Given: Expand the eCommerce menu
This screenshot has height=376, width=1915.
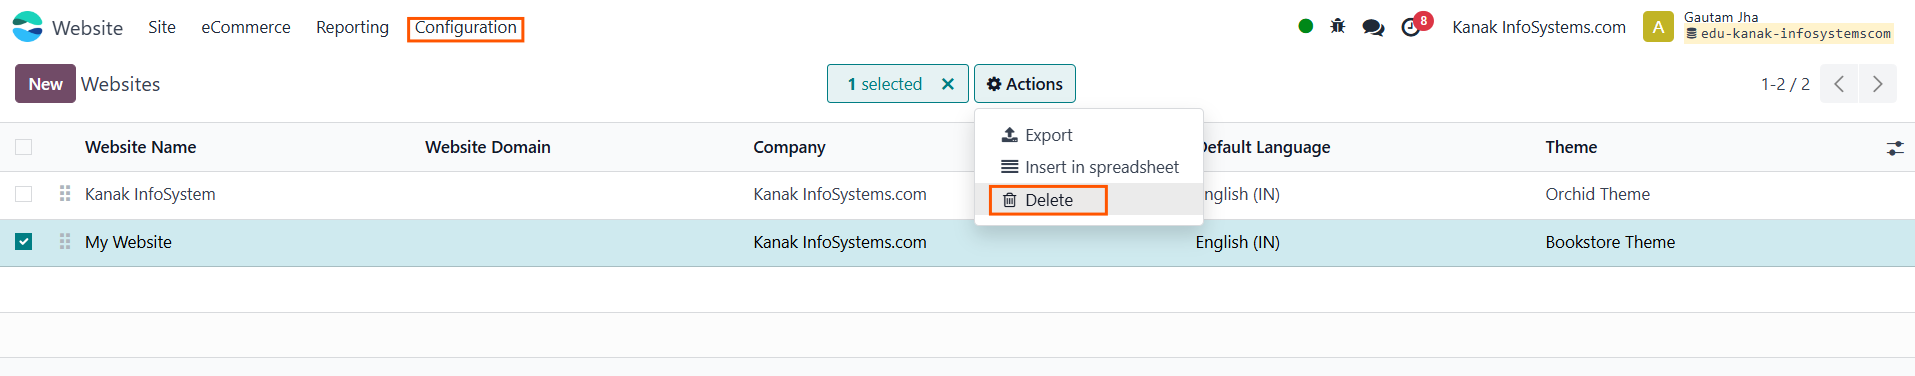Looking at the screenshot, I should pos(246,27).
